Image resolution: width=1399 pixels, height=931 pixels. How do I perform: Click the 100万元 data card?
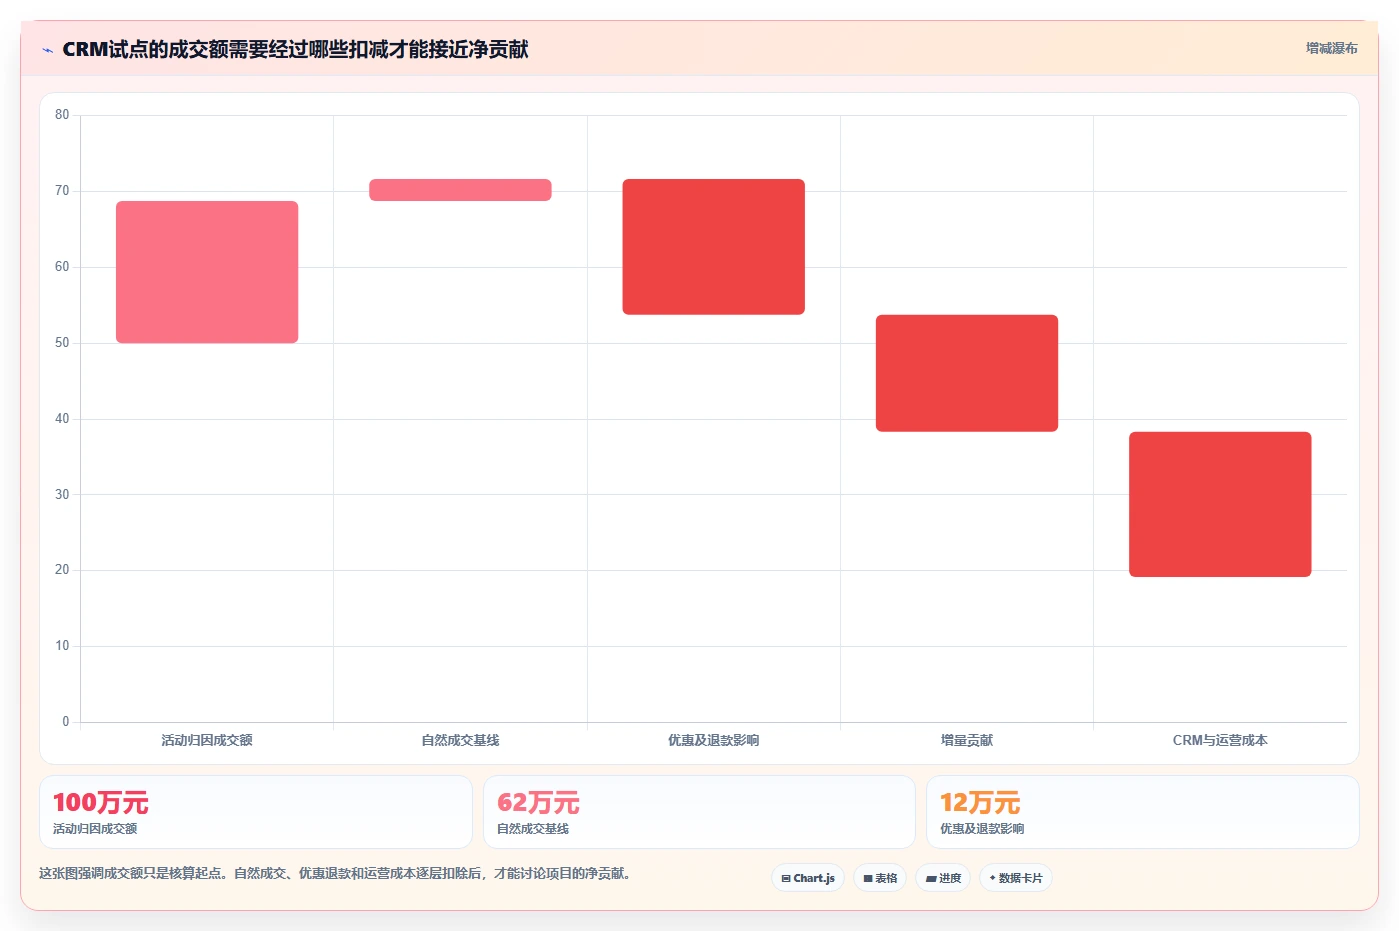click(x=256, y=812)
